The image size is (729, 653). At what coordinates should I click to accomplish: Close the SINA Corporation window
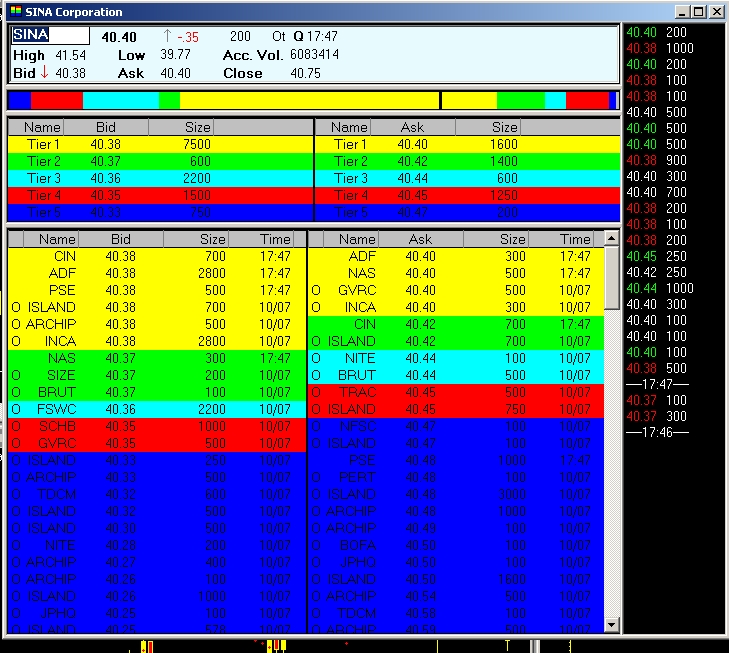pos(717,12)
